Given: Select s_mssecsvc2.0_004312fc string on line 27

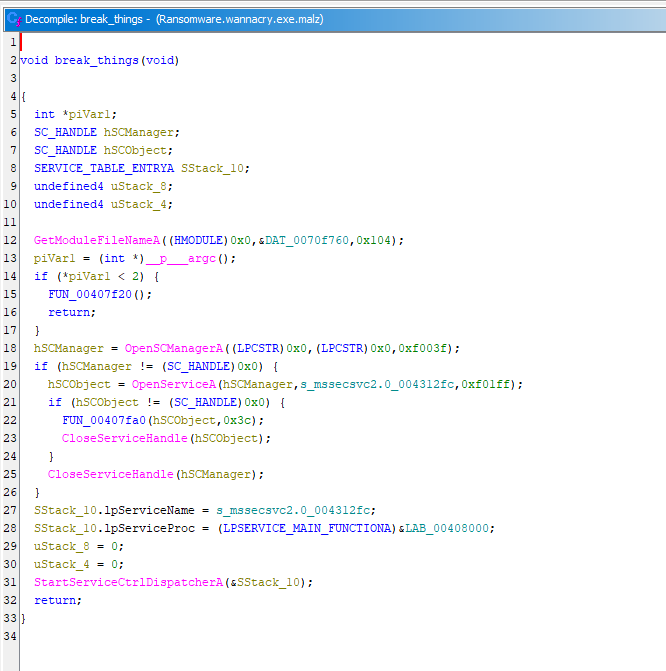Looking at the screenshot, I should point(293,510).
